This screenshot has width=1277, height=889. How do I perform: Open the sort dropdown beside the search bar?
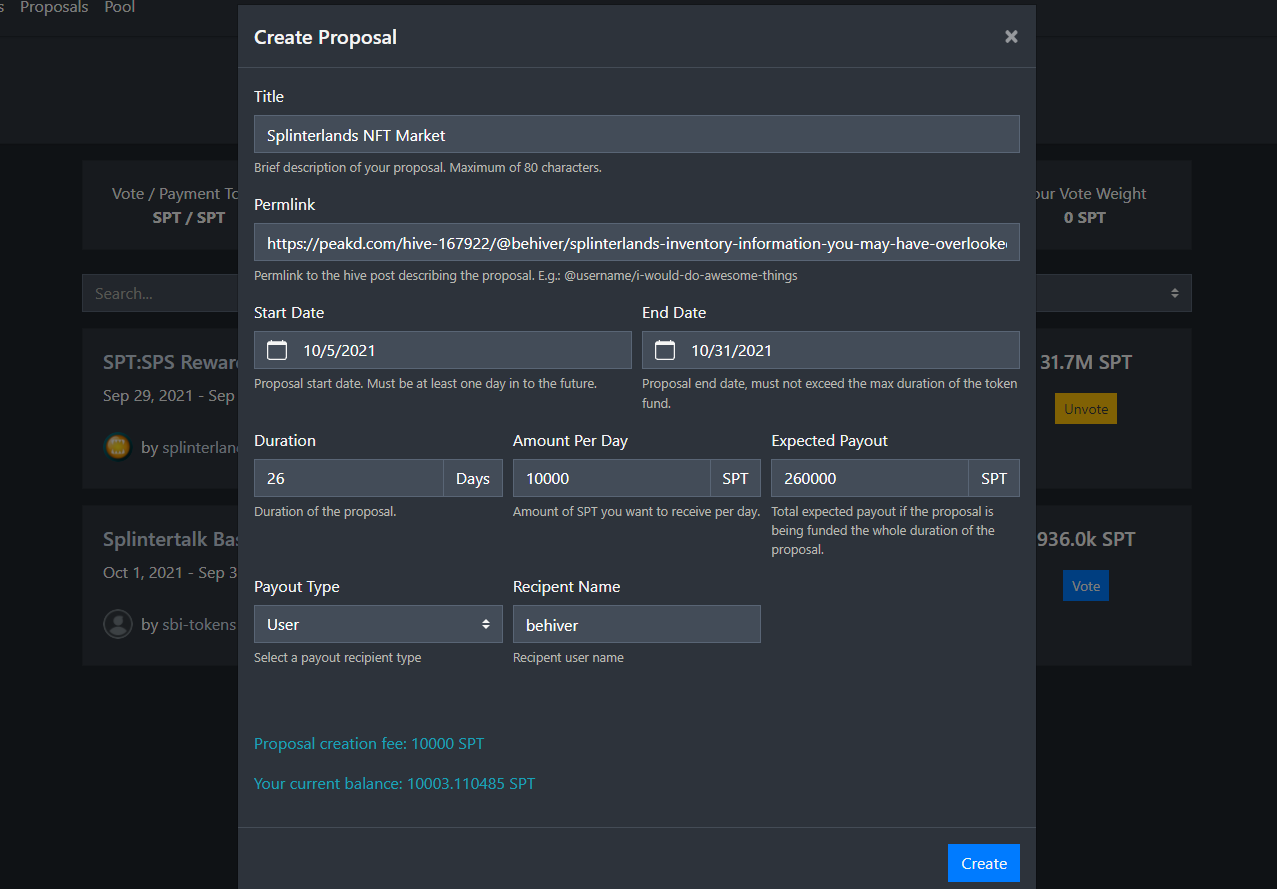pos(1114,293)
